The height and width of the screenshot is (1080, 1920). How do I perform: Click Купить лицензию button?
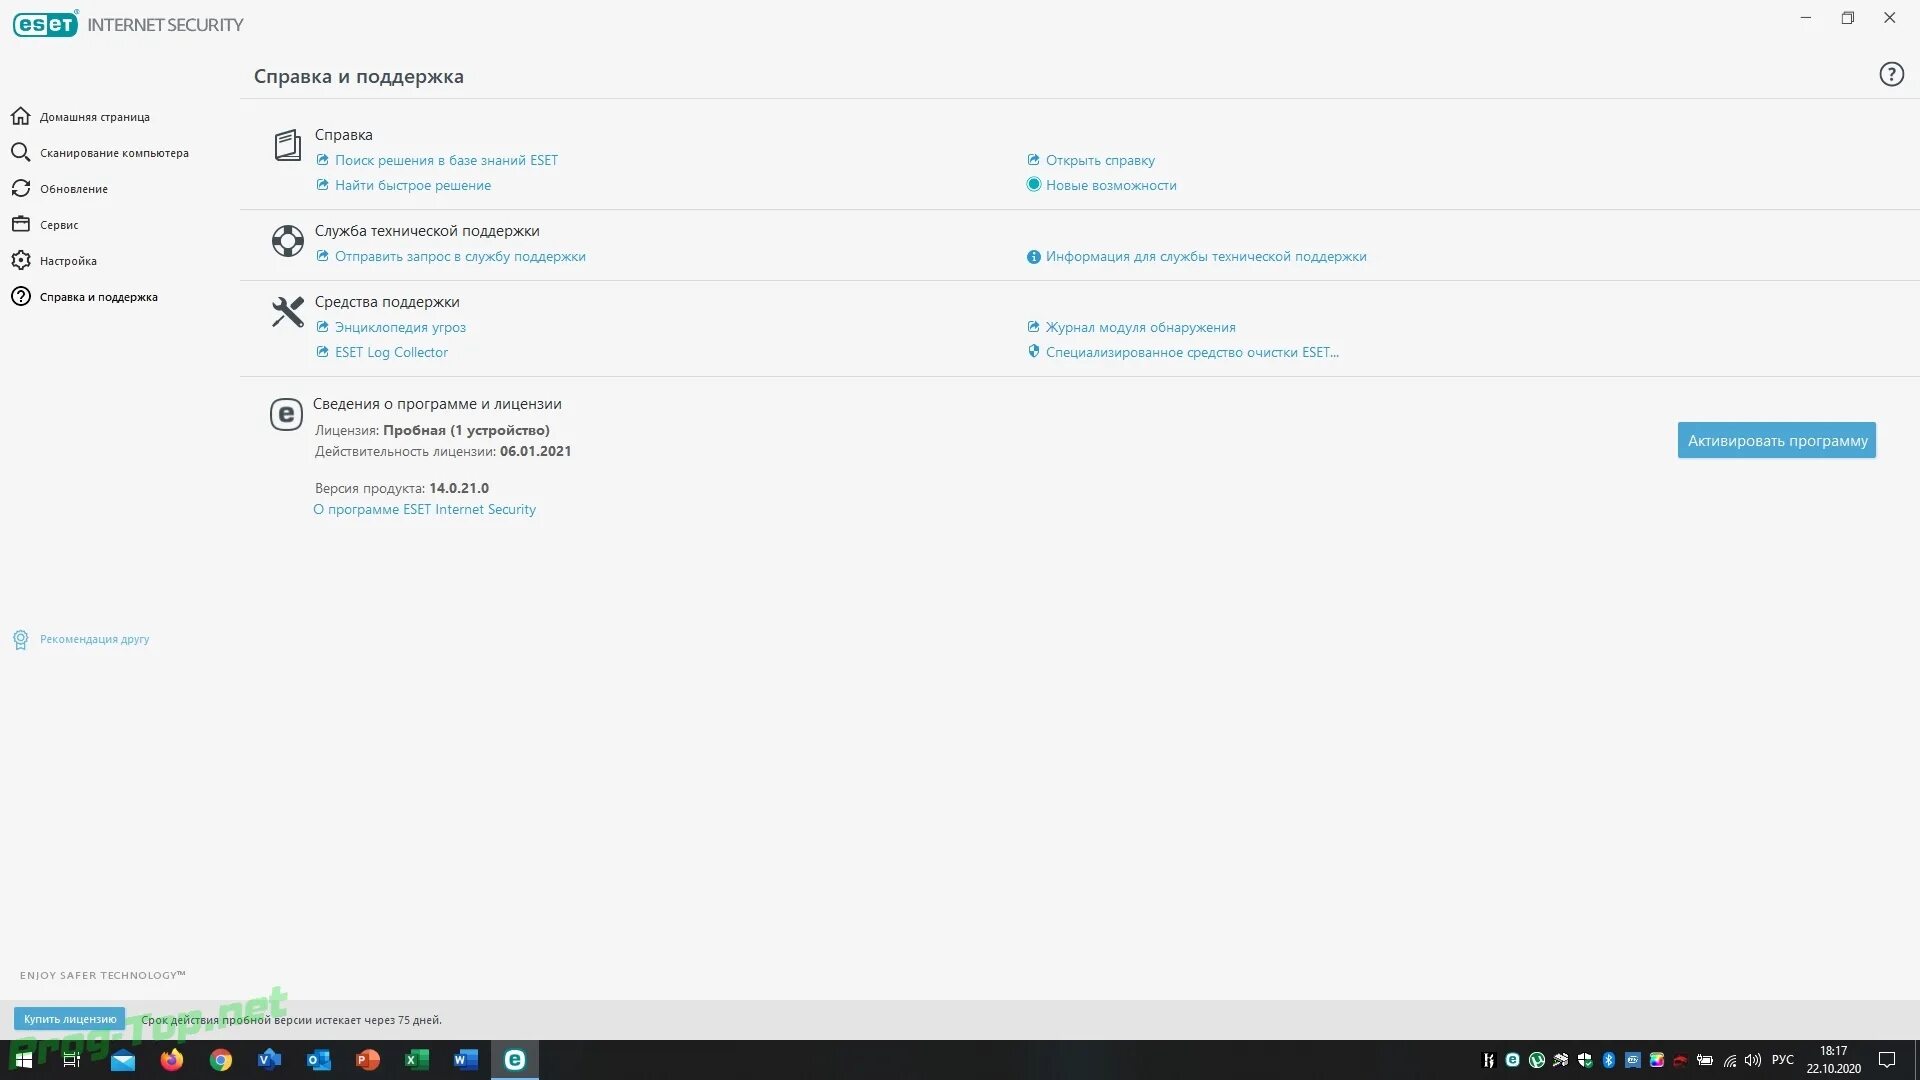[70, 1019]
